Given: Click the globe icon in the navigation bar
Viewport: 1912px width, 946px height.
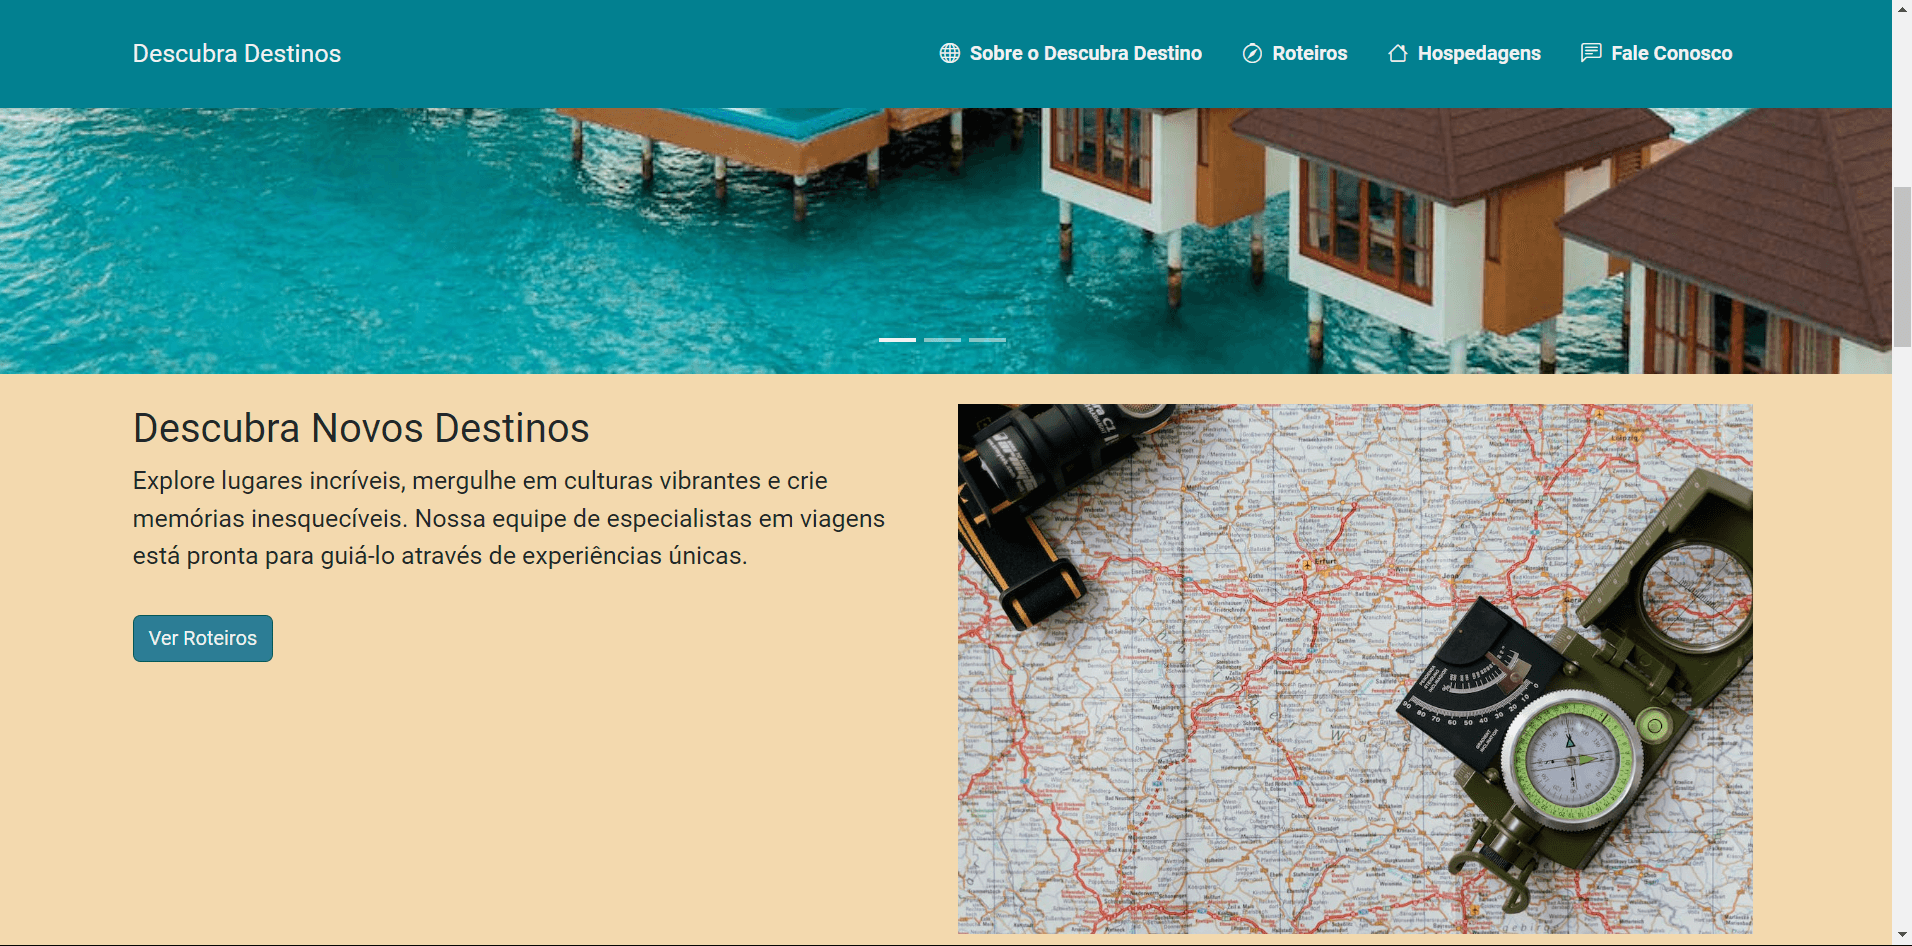Looking at the screenshot, I should (x=948, y=53).
